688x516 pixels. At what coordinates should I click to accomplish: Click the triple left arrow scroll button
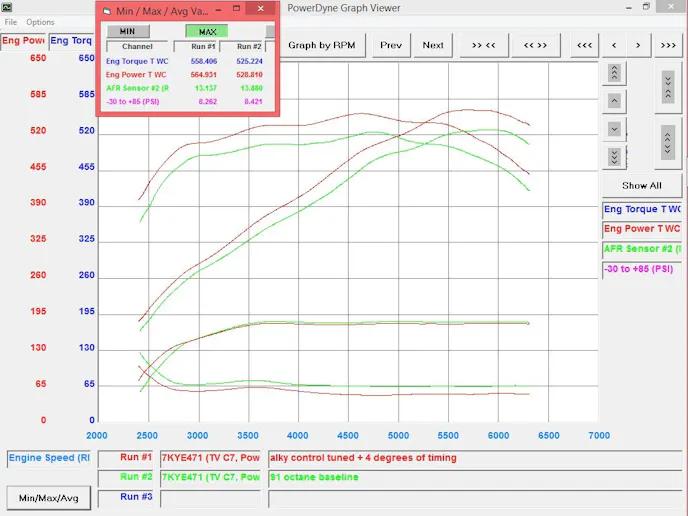point(584,45)
